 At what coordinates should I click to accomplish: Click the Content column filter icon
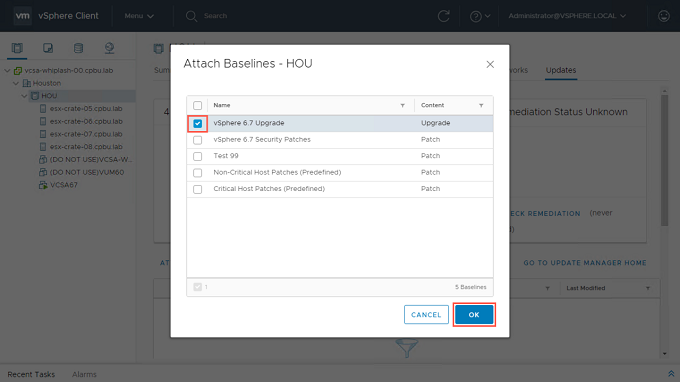pos(481,105)
